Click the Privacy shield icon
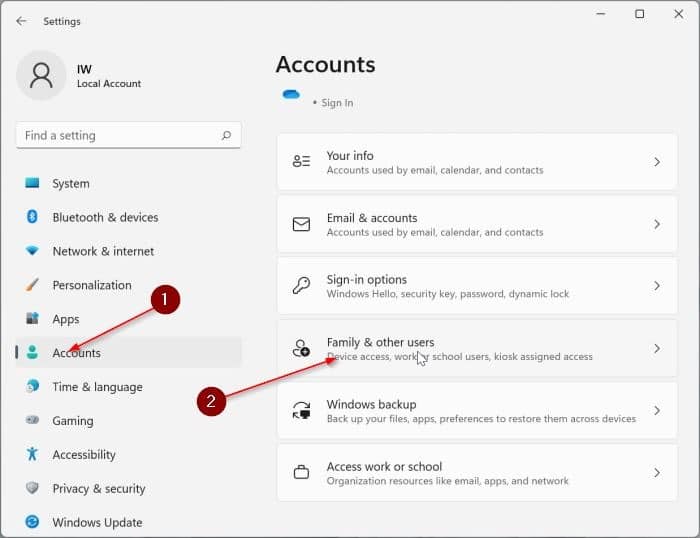The height and width of the screenshot is (538, 700). coord(32,488)
